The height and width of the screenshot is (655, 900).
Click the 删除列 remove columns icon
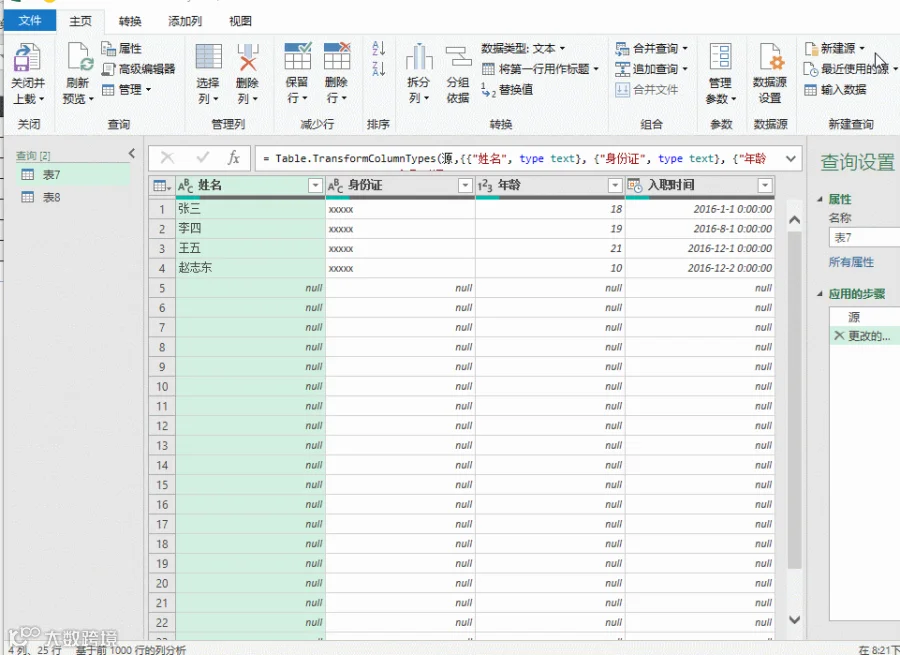point(247,56)
